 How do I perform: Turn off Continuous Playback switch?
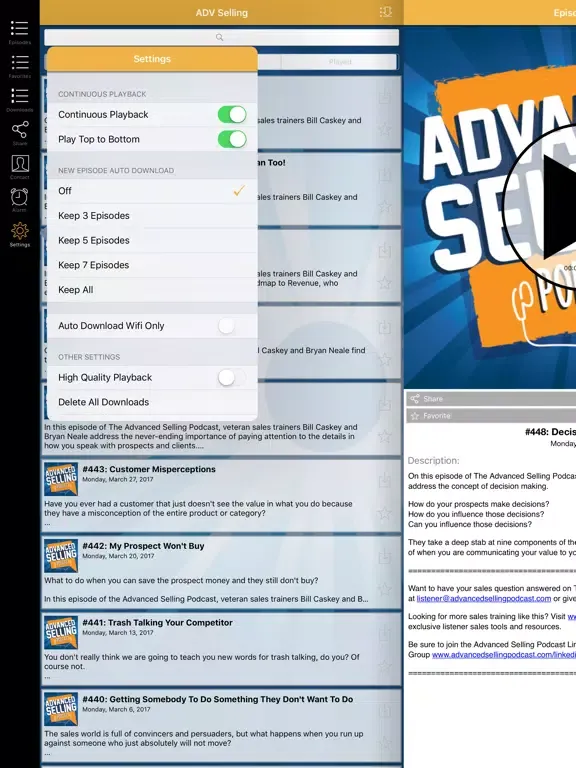[x=232, y=115]
